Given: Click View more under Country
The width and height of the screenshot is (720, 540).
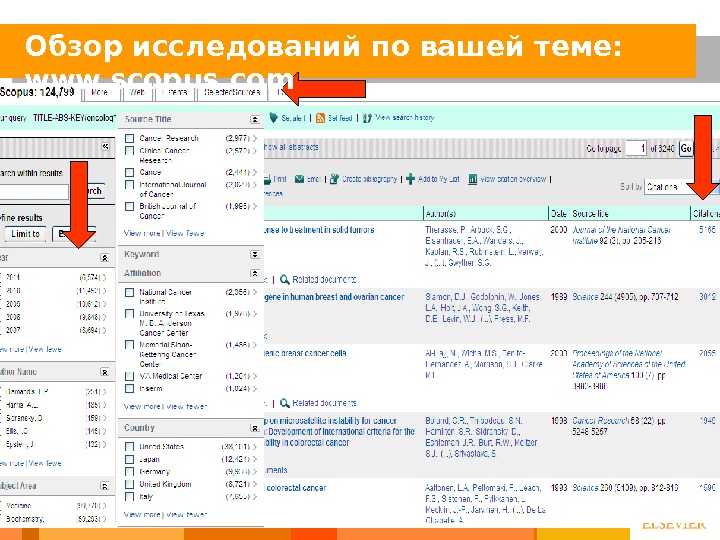Looking at the screenshot, I should [142, 514].
